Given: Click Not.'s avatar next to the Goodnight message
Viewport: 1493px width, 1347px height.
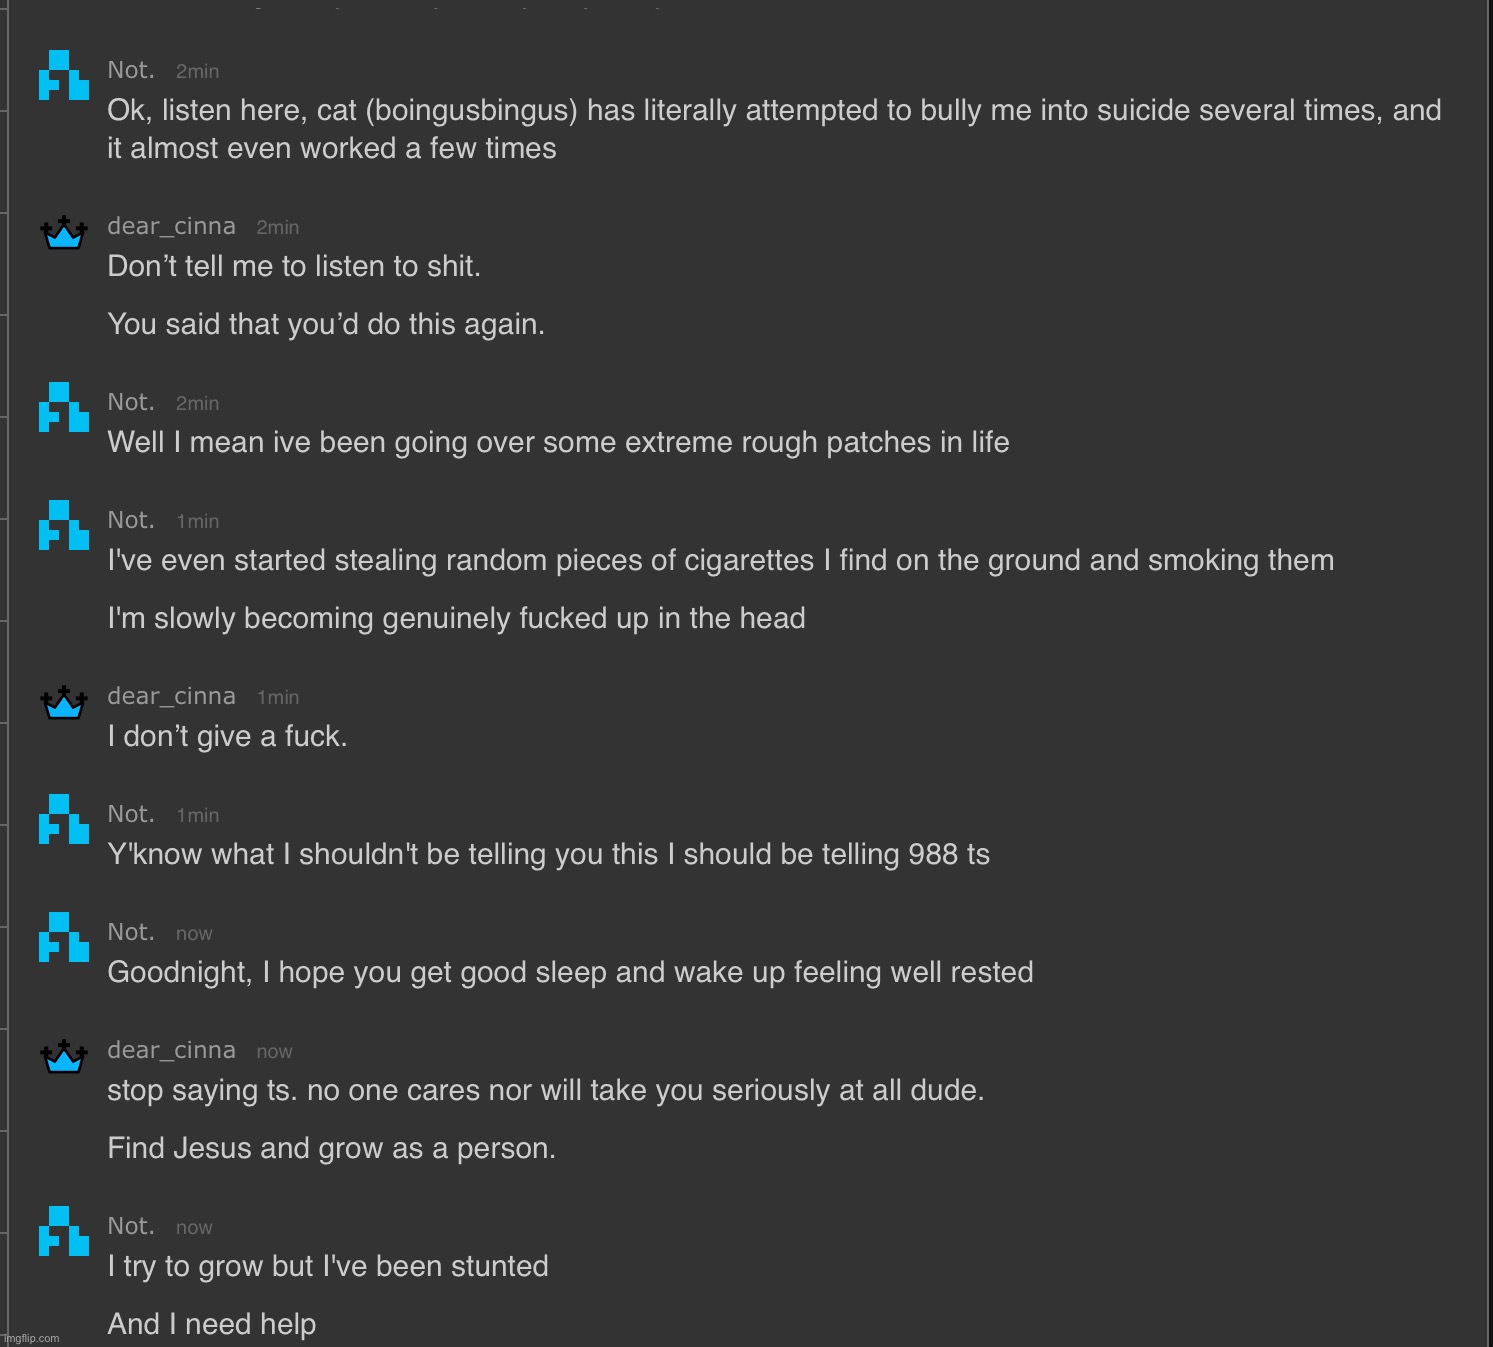Looking at the screenshot, I should point(64,937).
